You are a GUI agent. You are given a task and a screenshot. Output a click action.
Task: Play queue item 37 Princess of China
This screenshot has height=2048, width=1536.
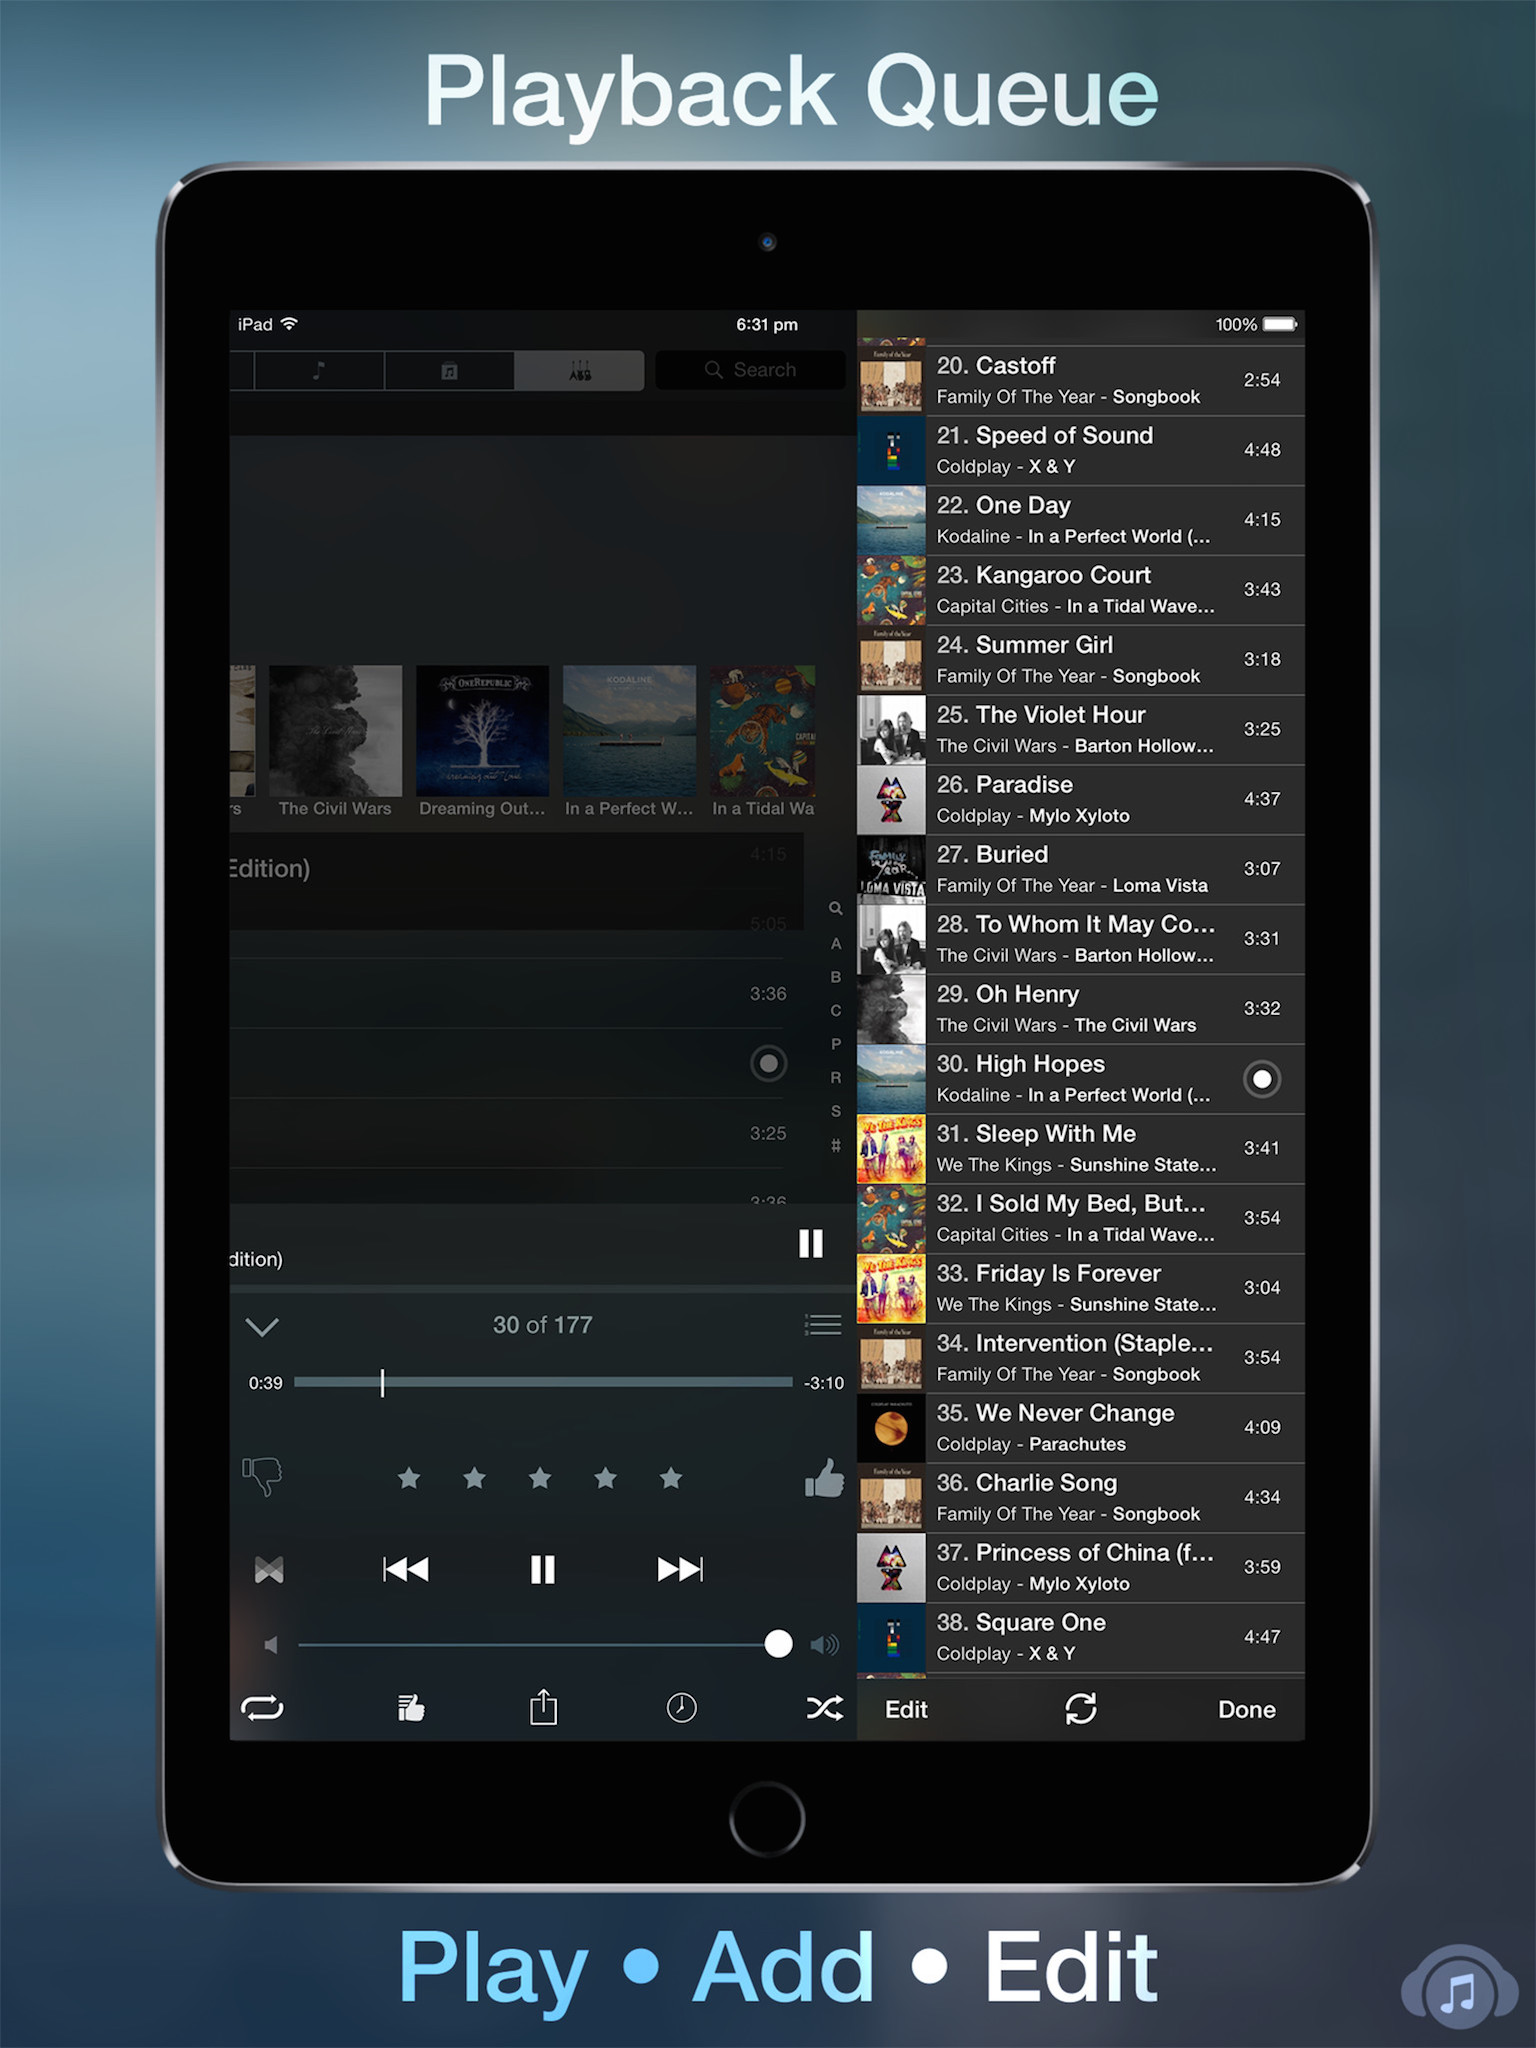point(1081,1568)
